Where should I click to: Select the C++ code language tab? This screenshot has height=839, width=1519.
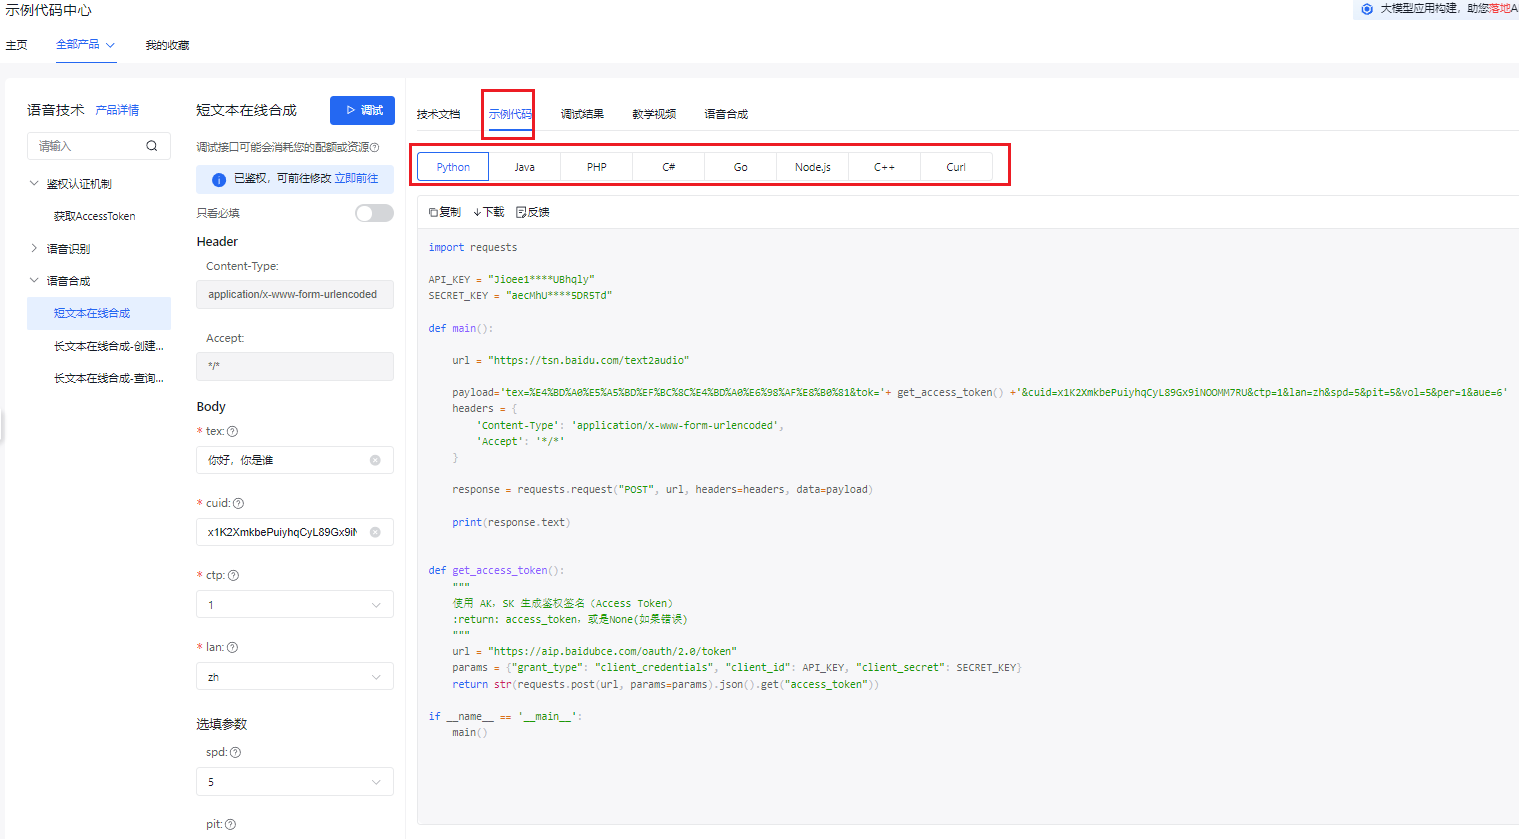coord(885,167)
